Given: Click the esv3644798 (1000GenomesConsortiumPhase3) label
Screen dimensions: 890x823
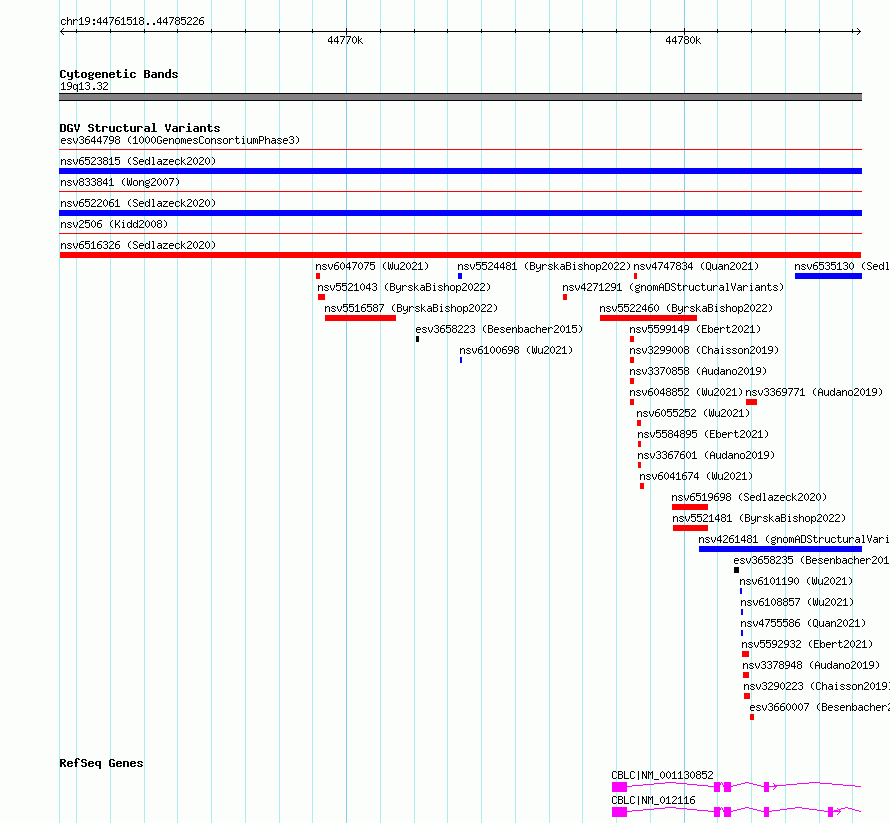Looking at the screenshot, I should click(x=180, y=140).
